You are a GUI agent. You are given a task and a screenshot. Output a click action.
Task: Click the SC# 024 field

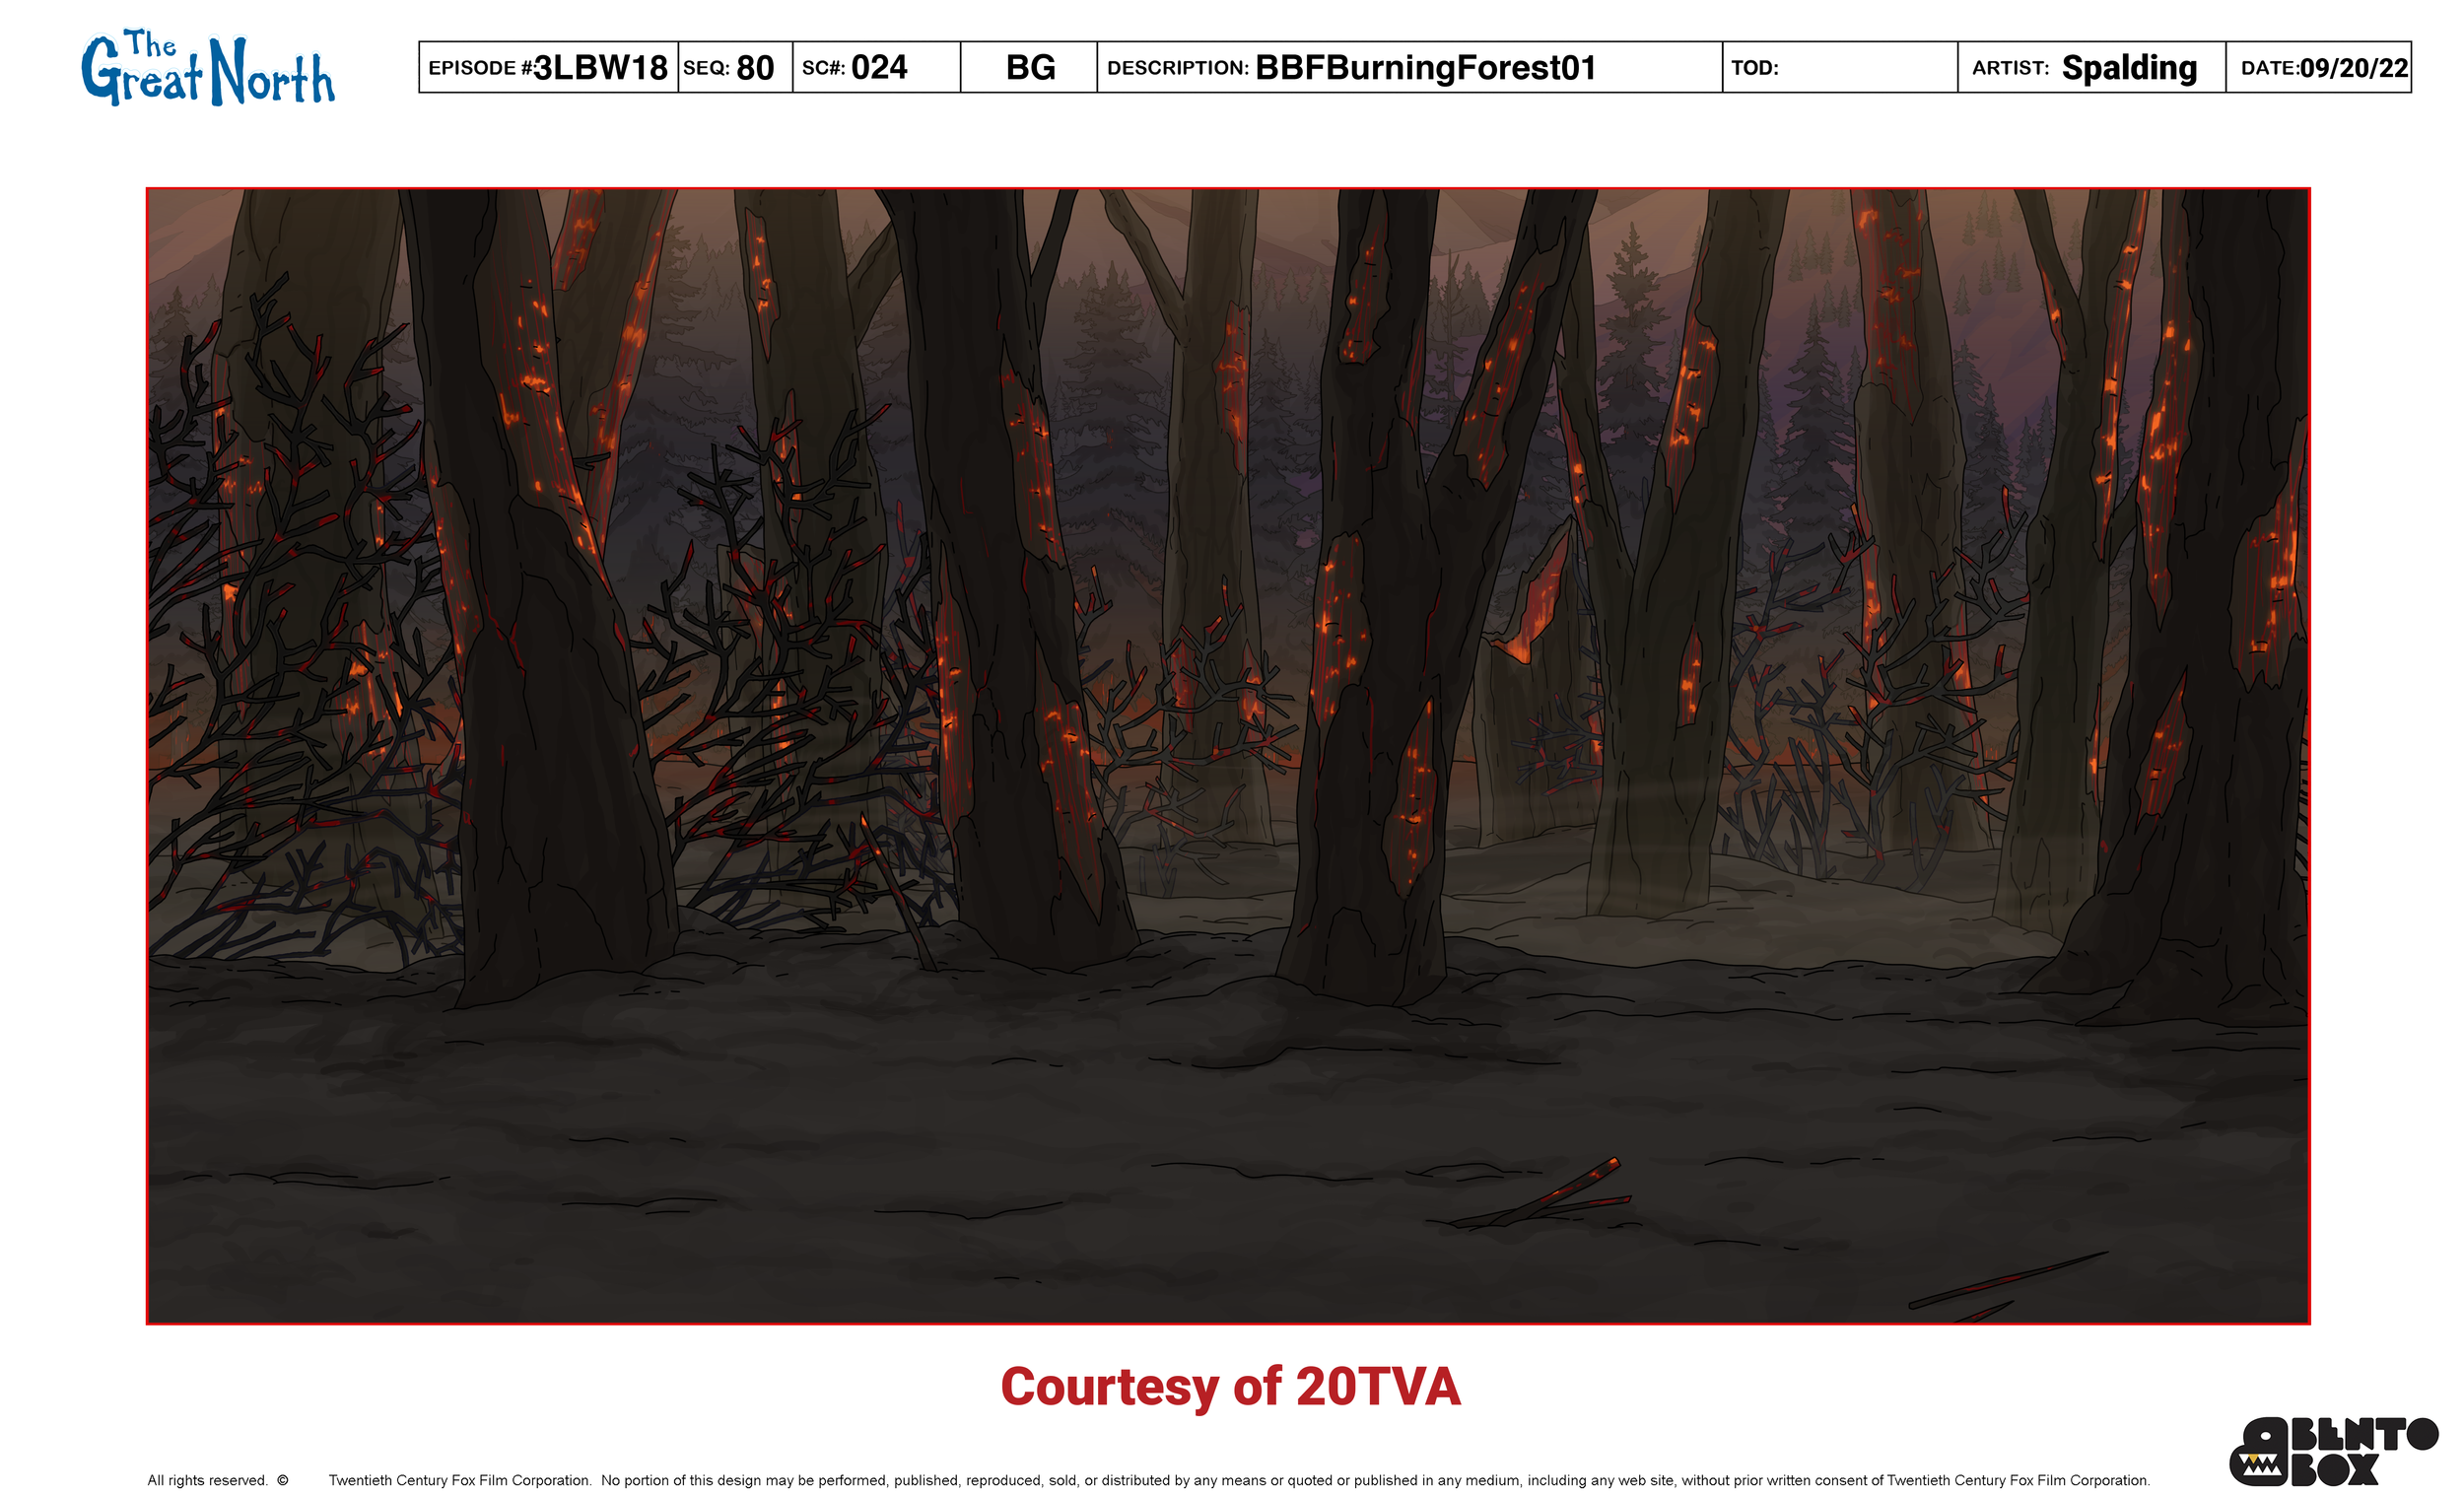(878, 68)
